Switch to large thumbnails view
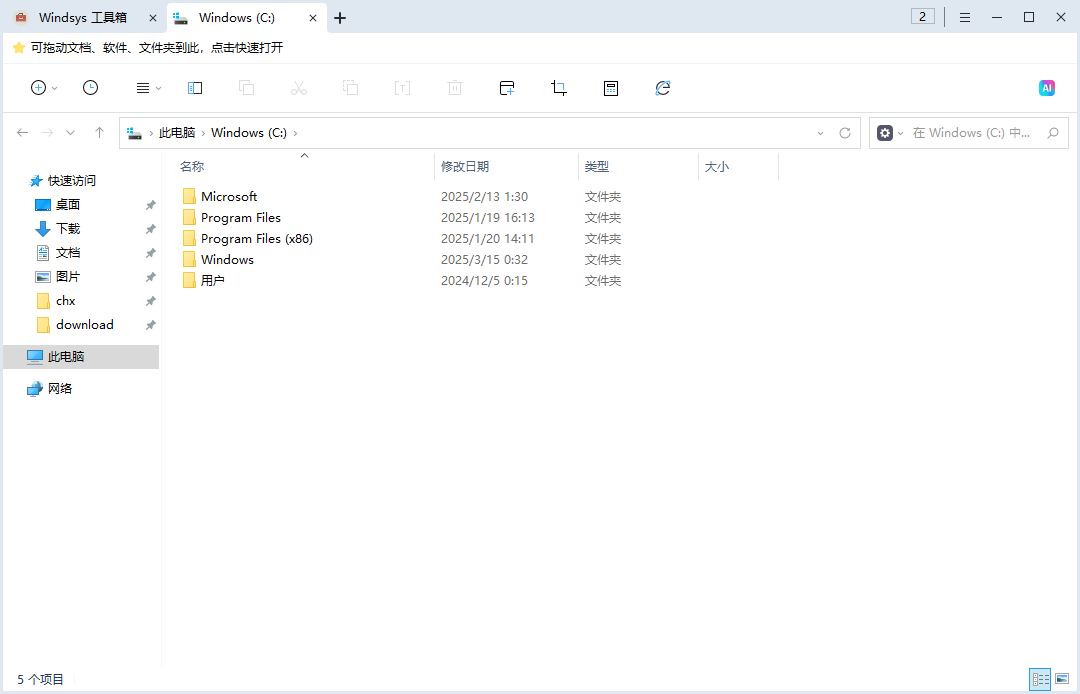 point(1062,680)
